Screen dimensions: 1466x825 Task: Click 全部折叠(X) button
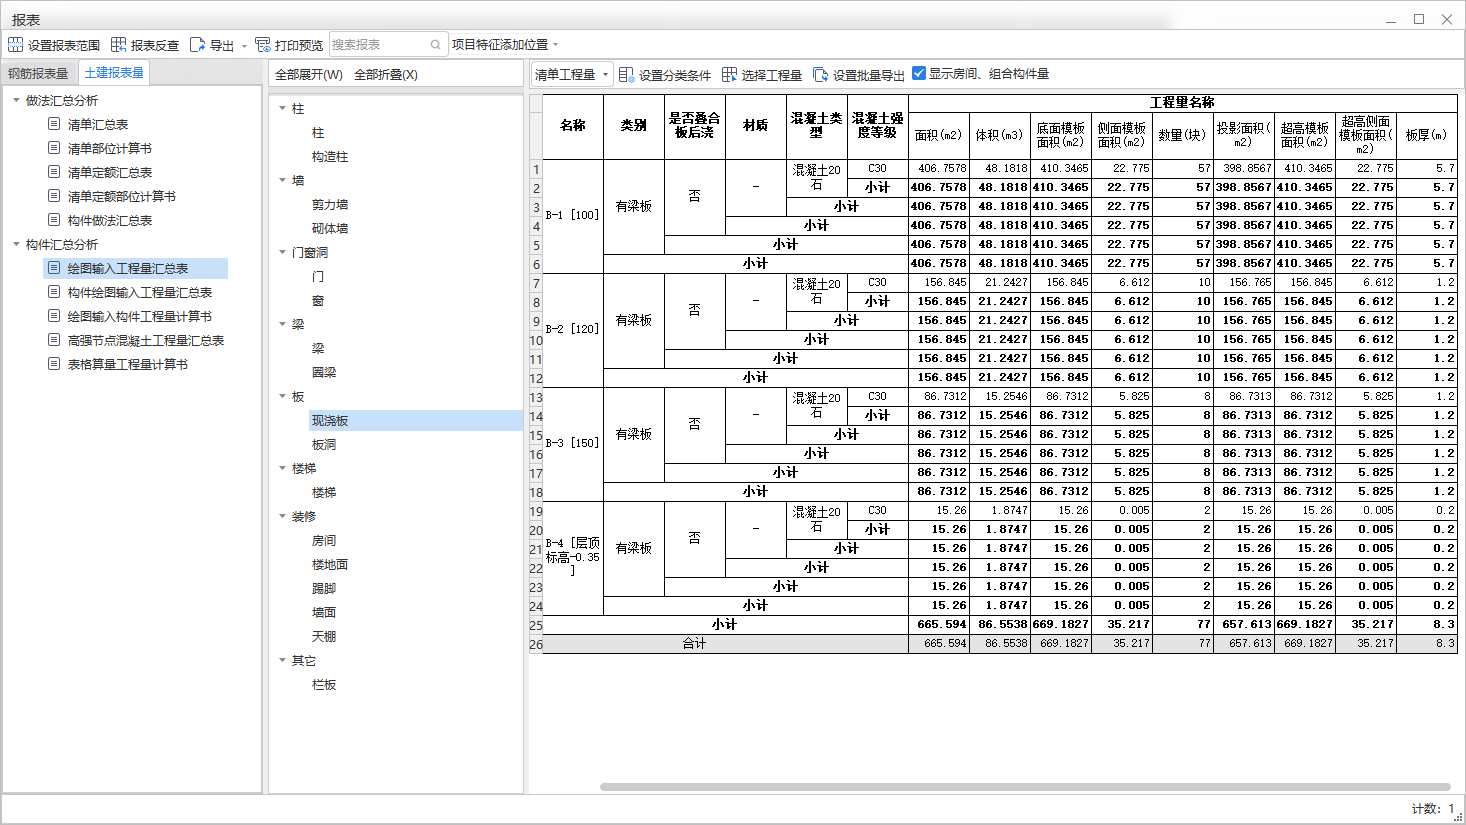386,75
